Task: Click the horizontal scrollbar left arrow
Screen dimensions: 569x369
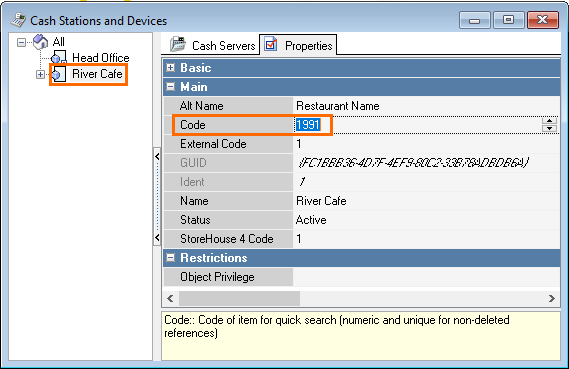Action: pyautogui.click(x=170, y=299)
